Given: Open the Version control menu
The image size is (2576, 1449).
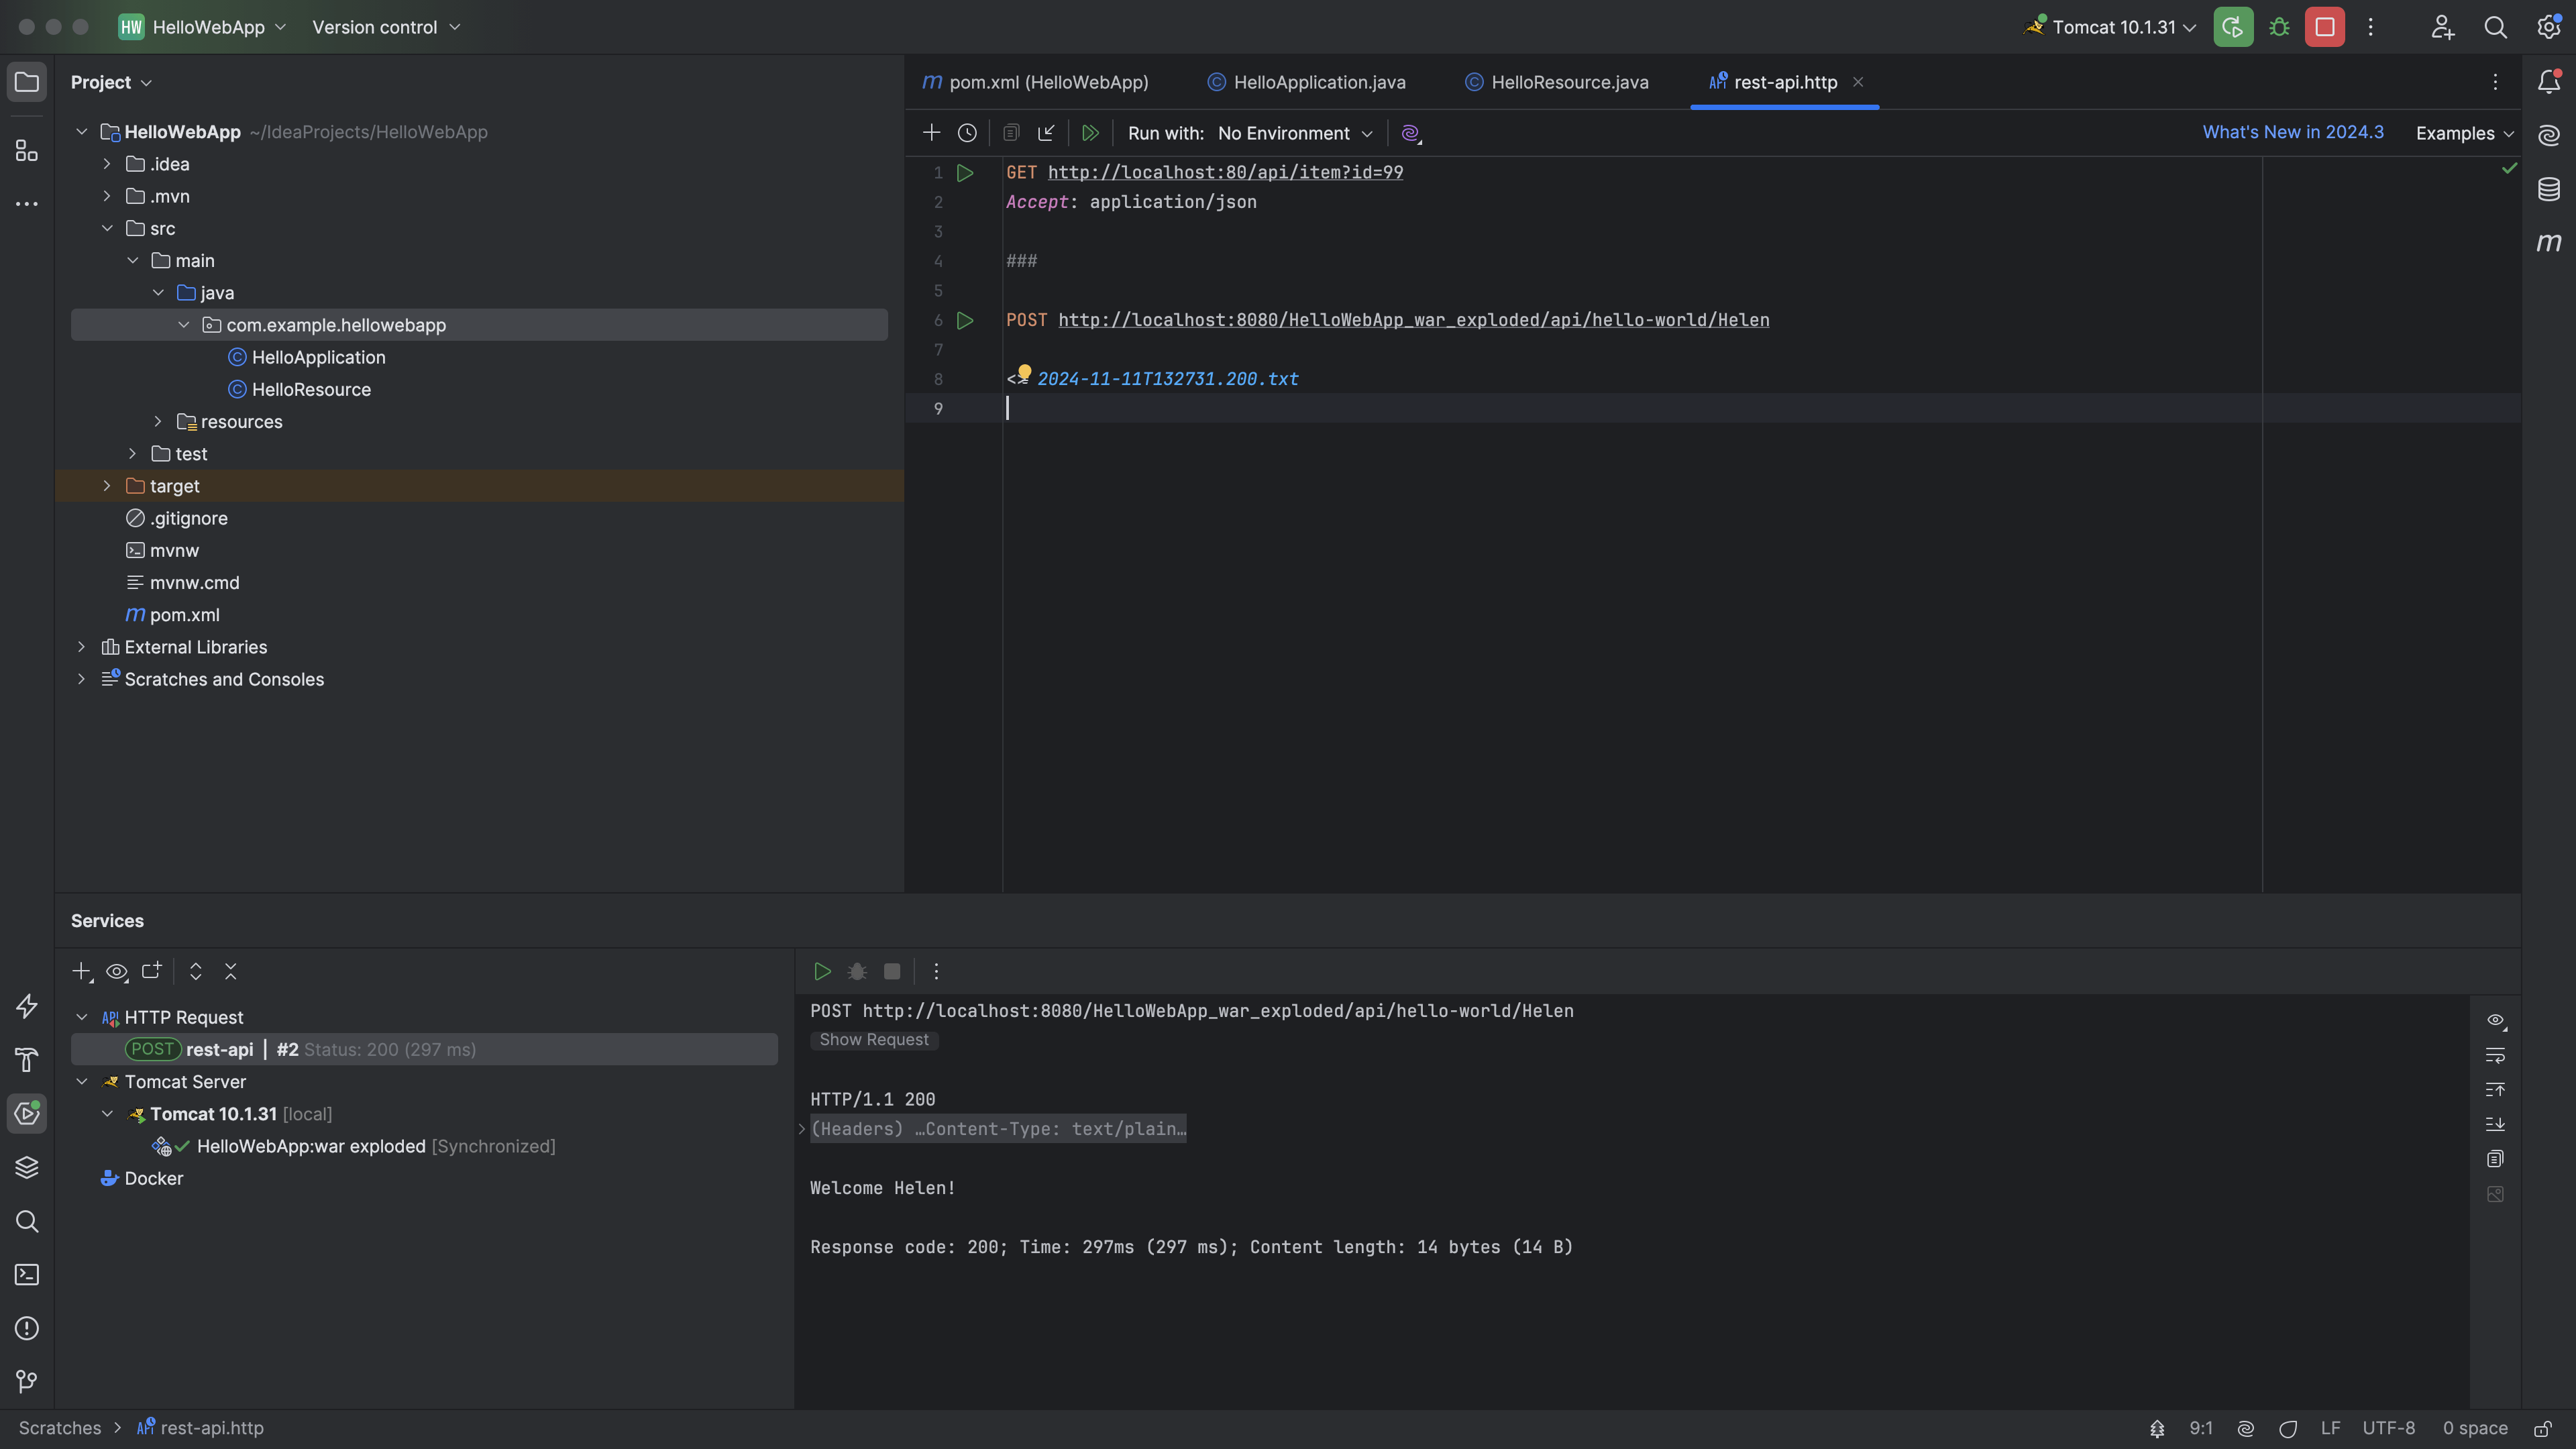Looking at the screenshot, I should [385, 27].
